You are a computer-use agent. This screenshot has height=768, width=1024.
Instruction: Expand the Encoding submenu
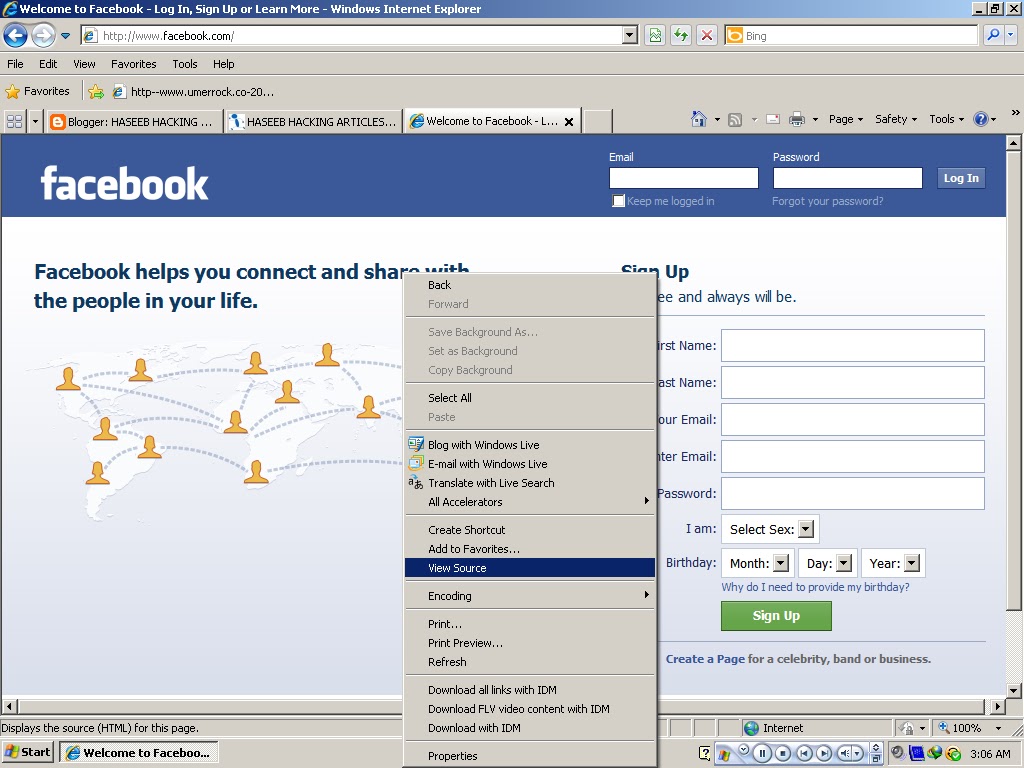pos(530,596)
